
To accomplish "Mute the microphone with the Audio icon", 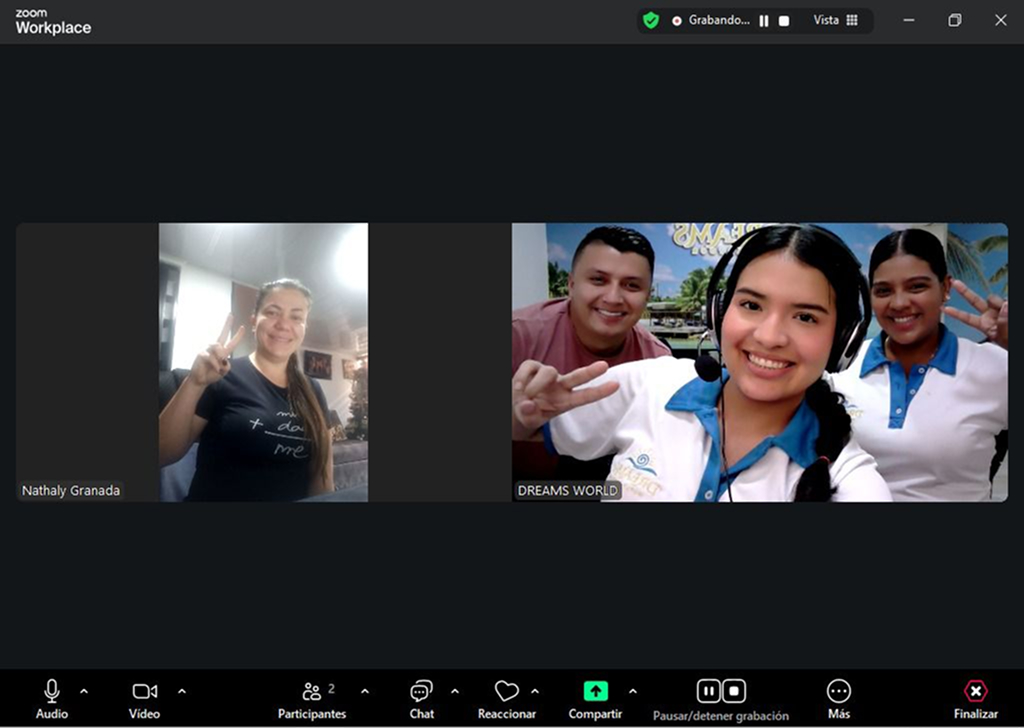I will click(52, 691).
